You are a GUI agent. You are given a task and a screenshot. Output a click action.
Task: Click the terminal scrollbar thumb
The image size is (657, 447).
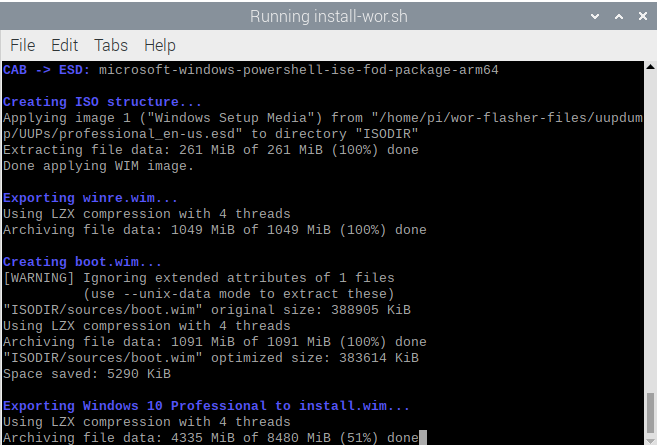click(x=650, y=412)
